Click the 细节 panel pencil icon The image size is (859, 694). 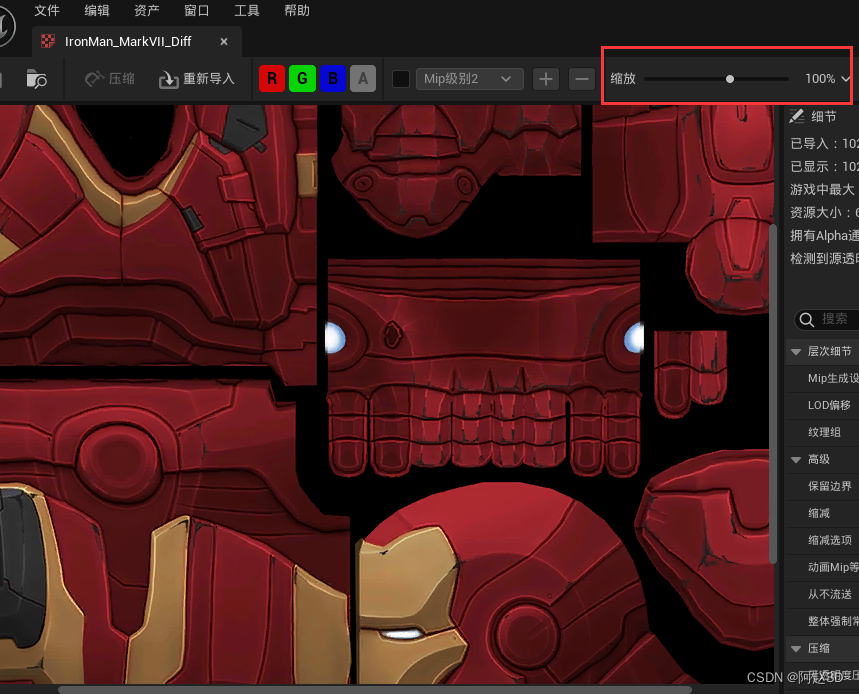click(797, 116)
